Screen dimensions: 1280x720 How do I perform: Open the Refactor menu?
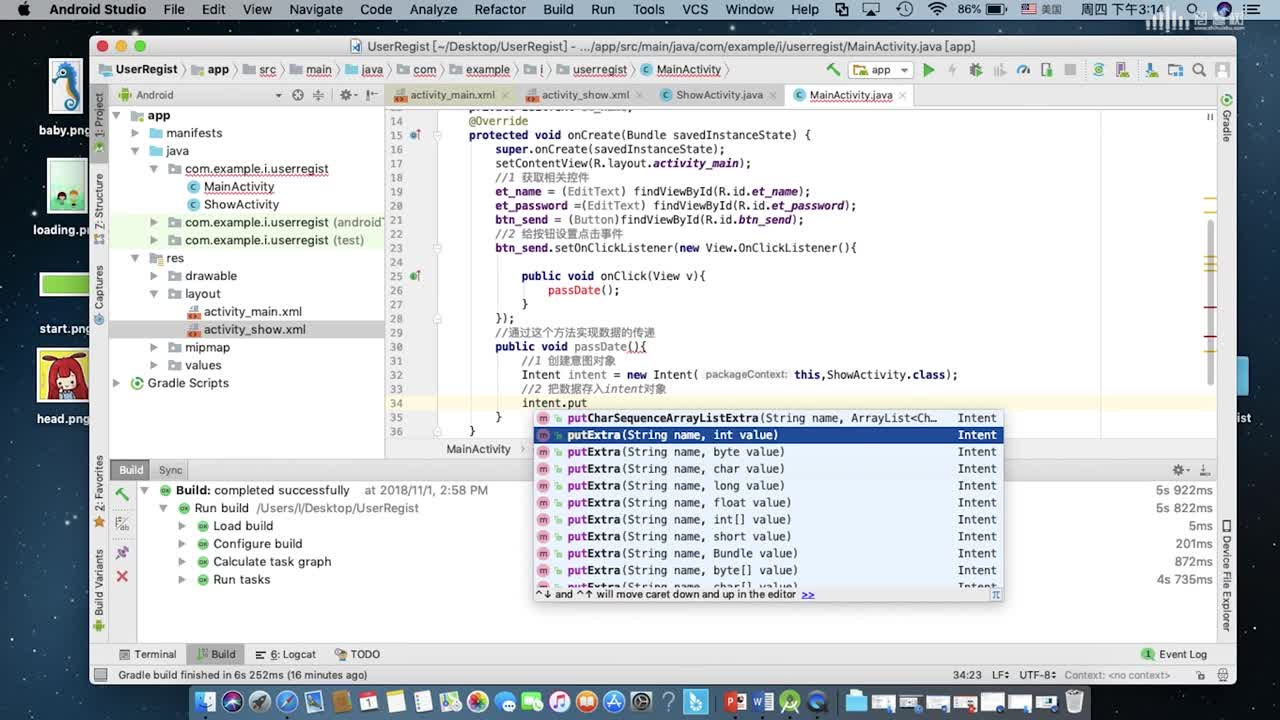tap(500, 9)
